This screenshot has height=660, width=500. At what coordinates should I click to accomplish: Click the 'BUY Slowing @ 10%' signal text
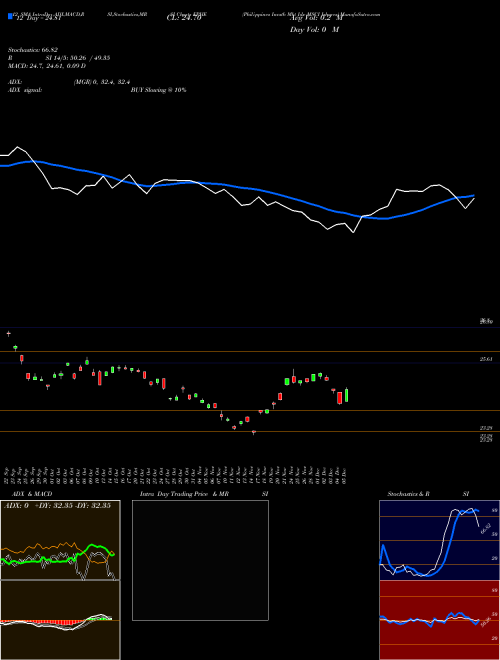pyautogui.click(x=159, y=90)
